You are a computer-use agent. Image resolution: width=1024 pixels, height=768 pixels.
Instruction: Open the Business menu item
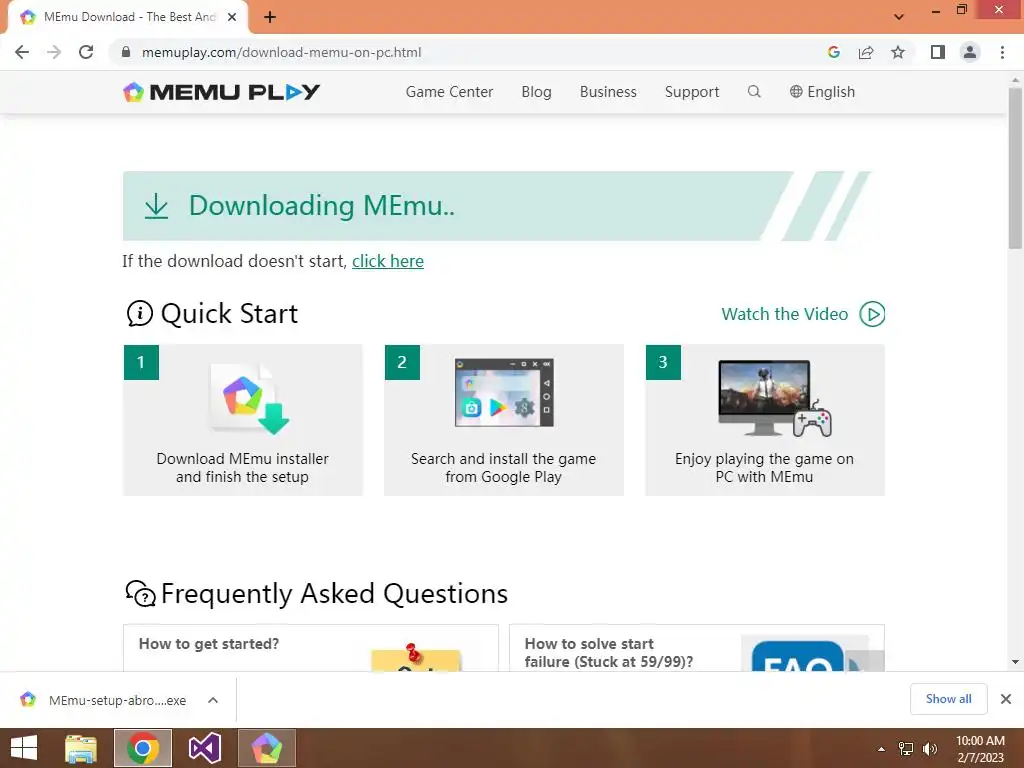(608, 92)
